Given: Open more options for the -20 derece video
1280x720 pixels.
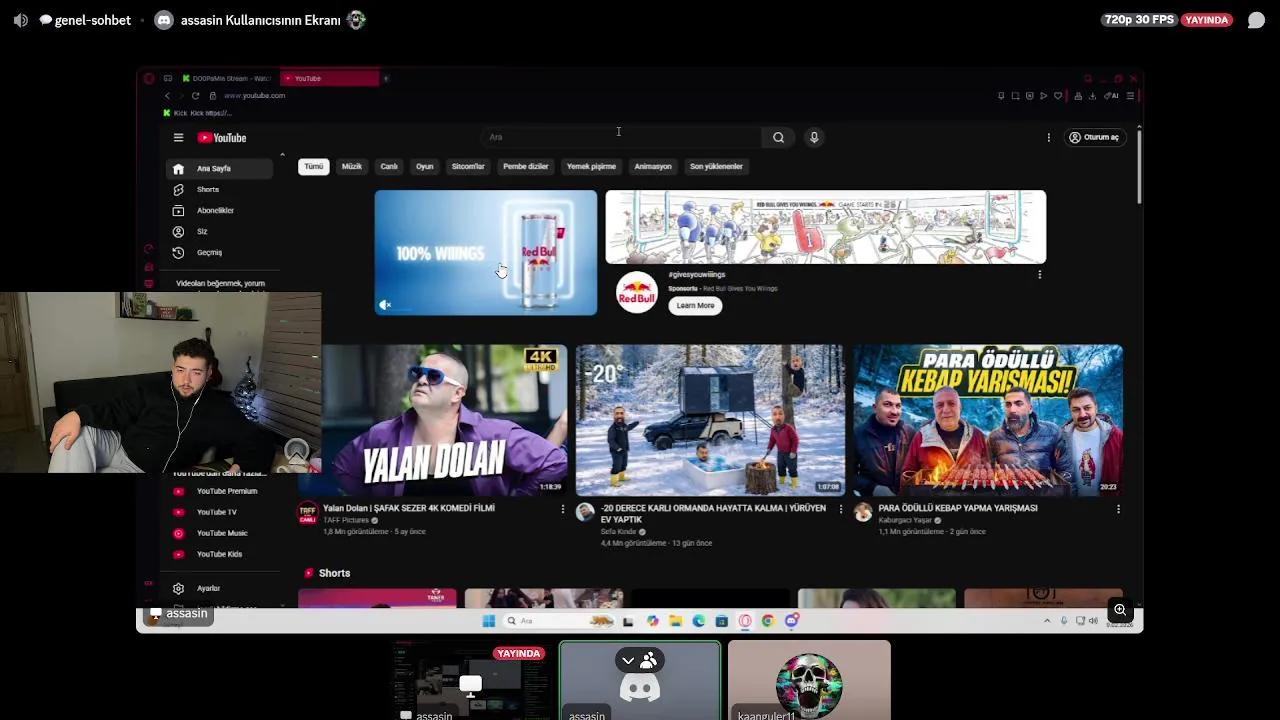Looking at the screenshot, I should (840, 509).
